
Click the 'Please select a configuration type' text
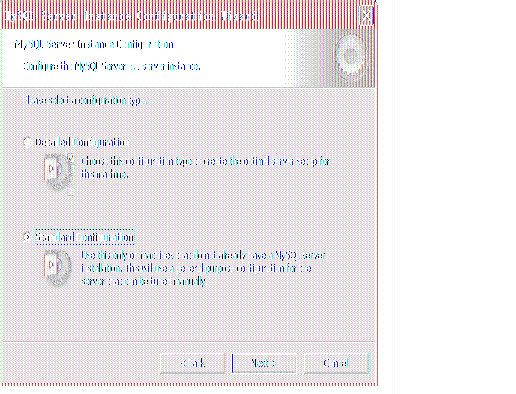(x=86, y=100)
